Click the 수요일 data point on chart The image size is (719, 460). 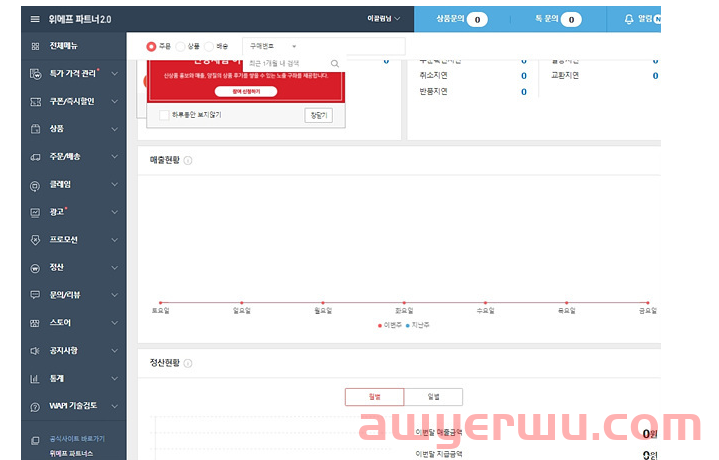tap(485, 303)
